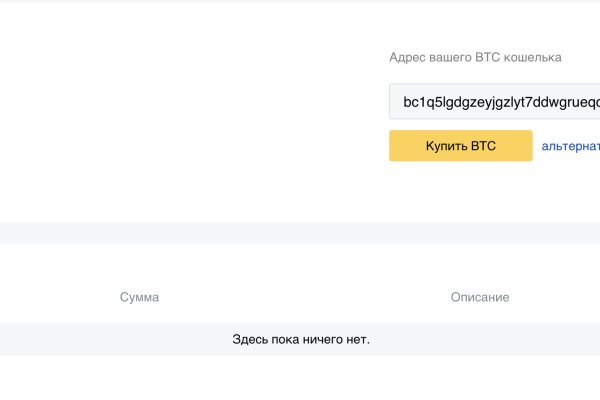Image resolution: width=600 pixels, height=400 pixels.
Task: Click the Сумма heading in the table
Action: [139, 297]
